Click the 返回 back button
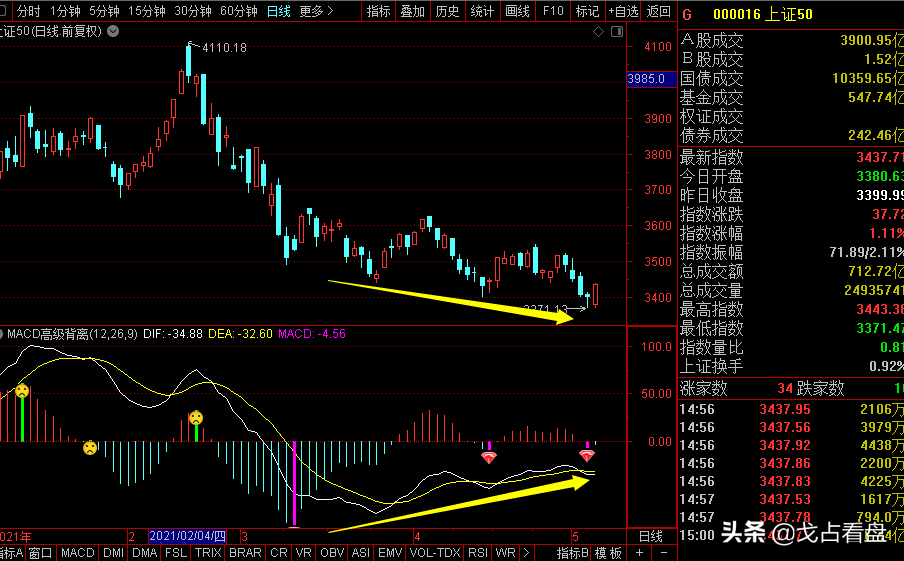904x561 pixels. click(658, 11)
